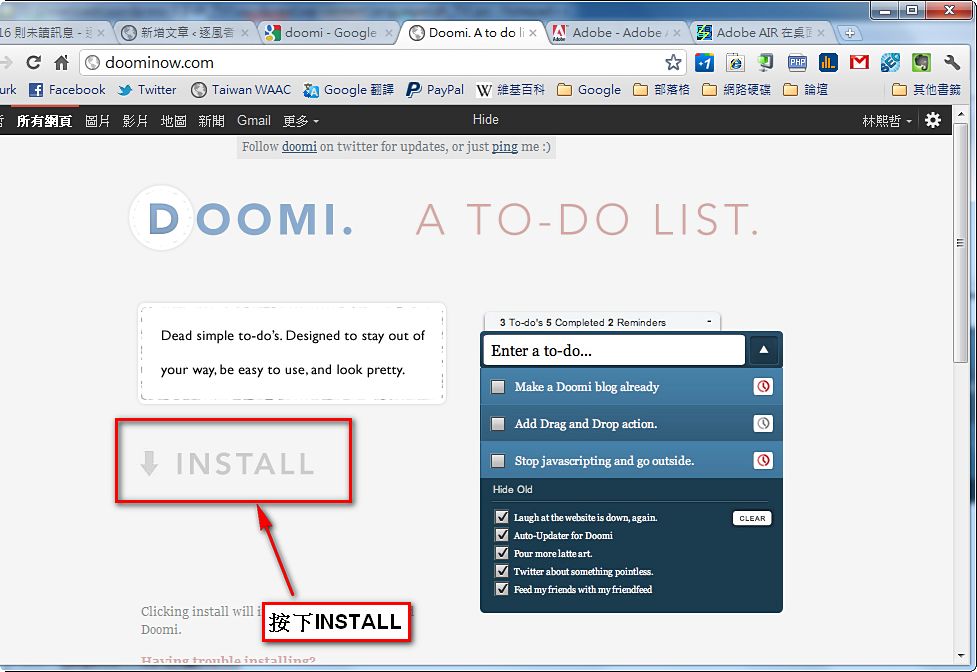Click the PHP extension icon
The image size is (977, 672).
pos(797,62)
